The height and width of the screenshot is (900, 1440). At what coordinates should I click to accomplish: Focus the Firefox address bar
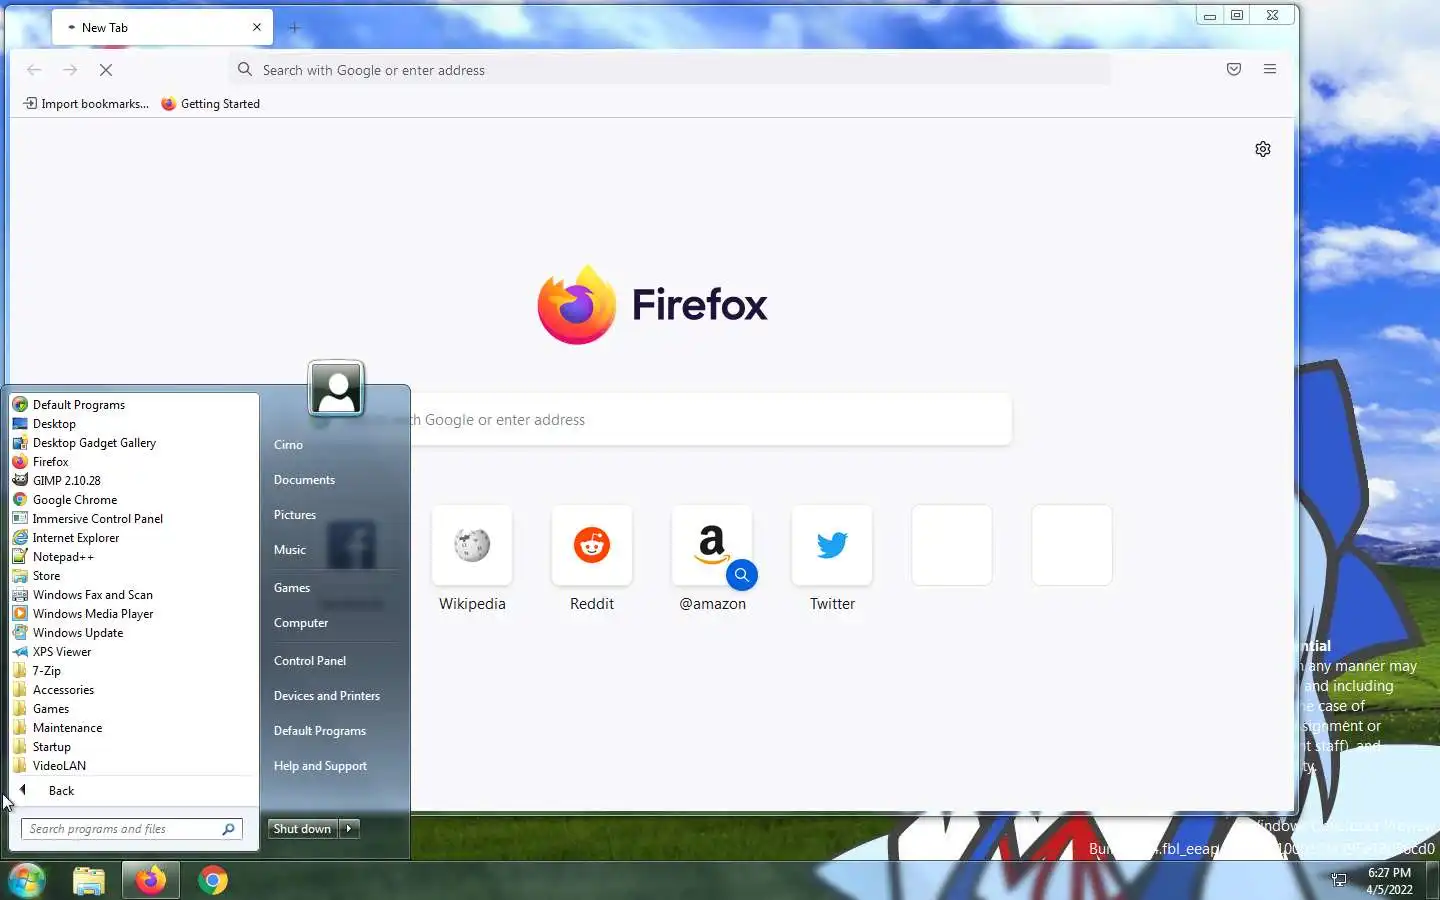670,70
